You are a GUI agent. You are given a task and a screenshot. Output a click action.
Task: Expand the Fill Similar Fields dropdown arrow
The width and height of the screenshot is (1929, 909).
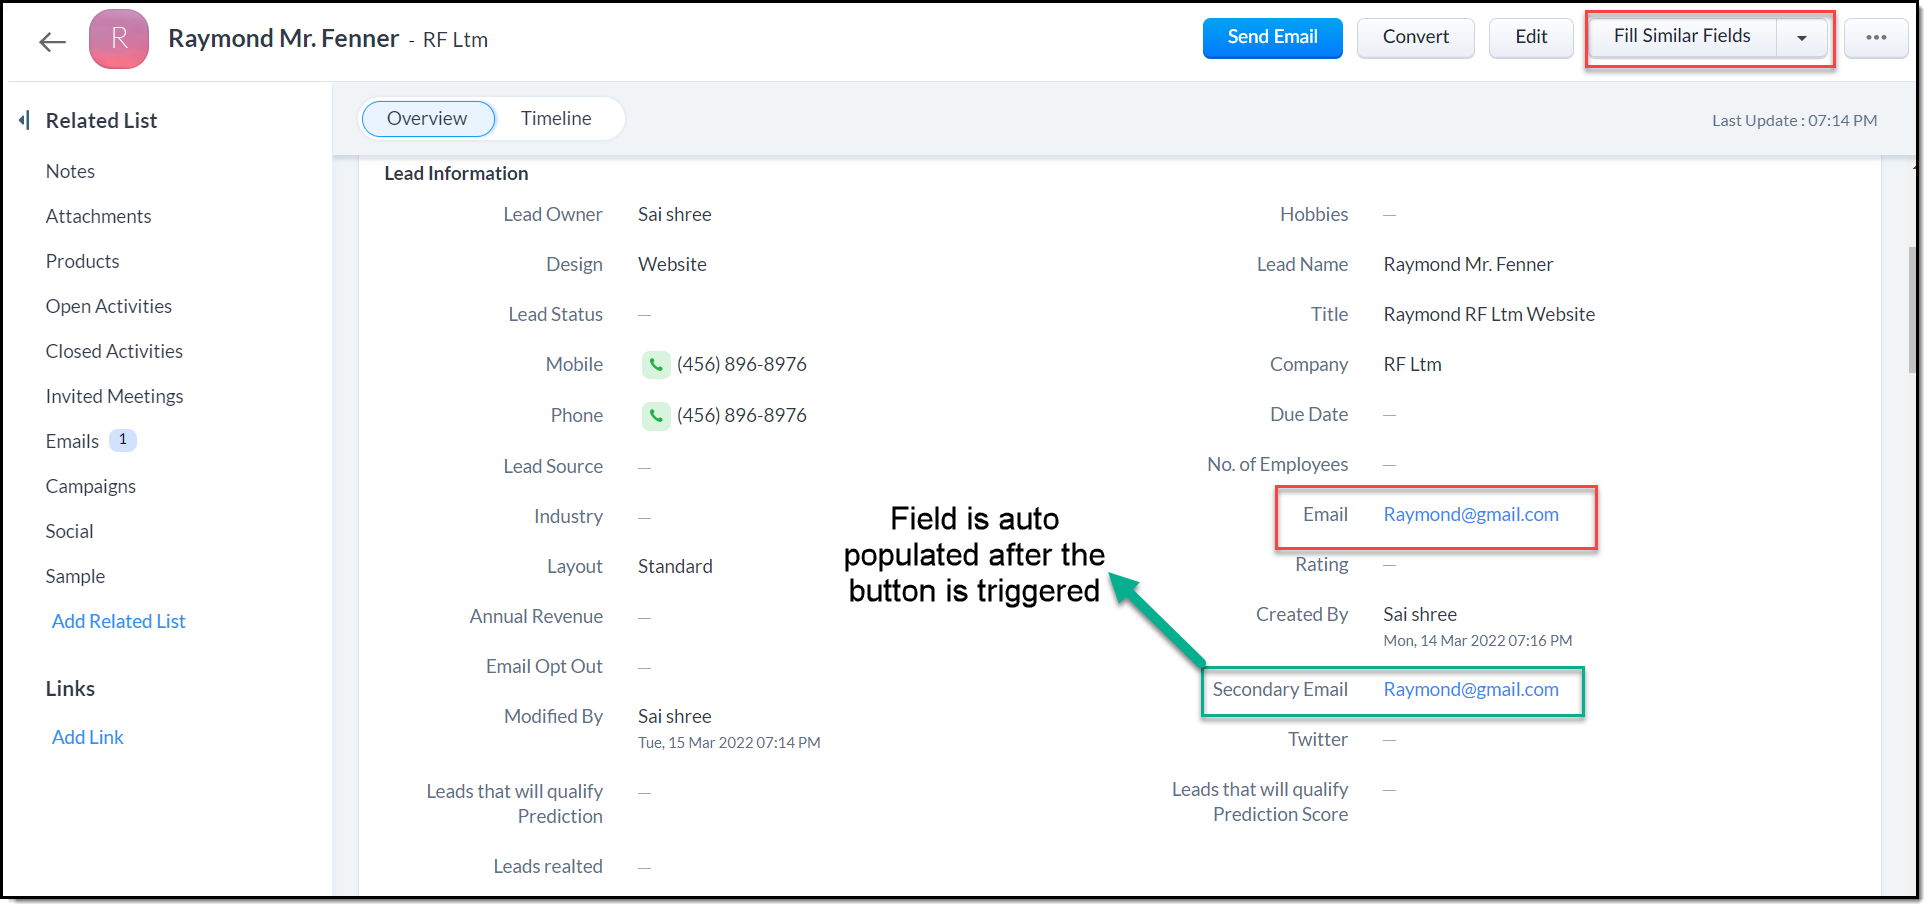tap(1801, 38)
